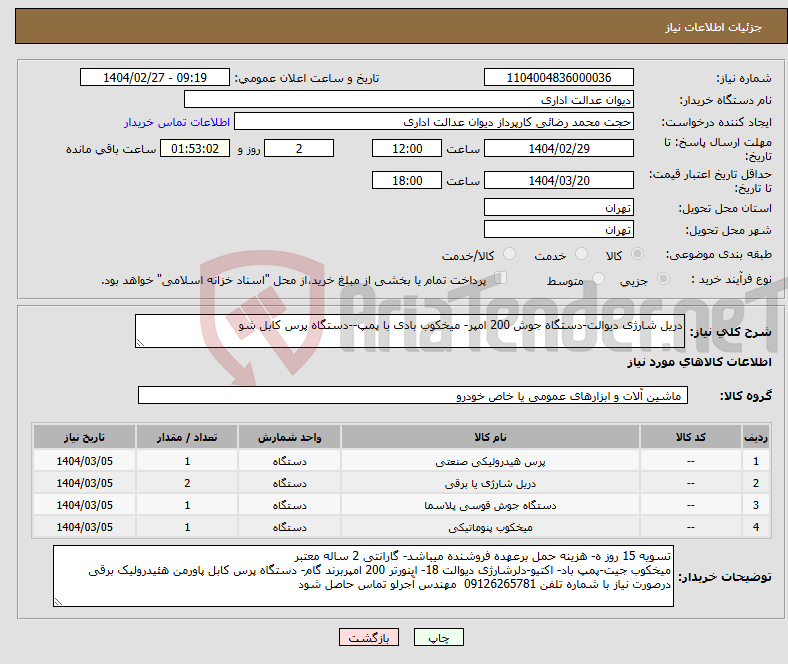The width and height of the screenshot is (788, 664).
Task: Select the row دریل شارژی یا برقی
Action: pos(402,483)
